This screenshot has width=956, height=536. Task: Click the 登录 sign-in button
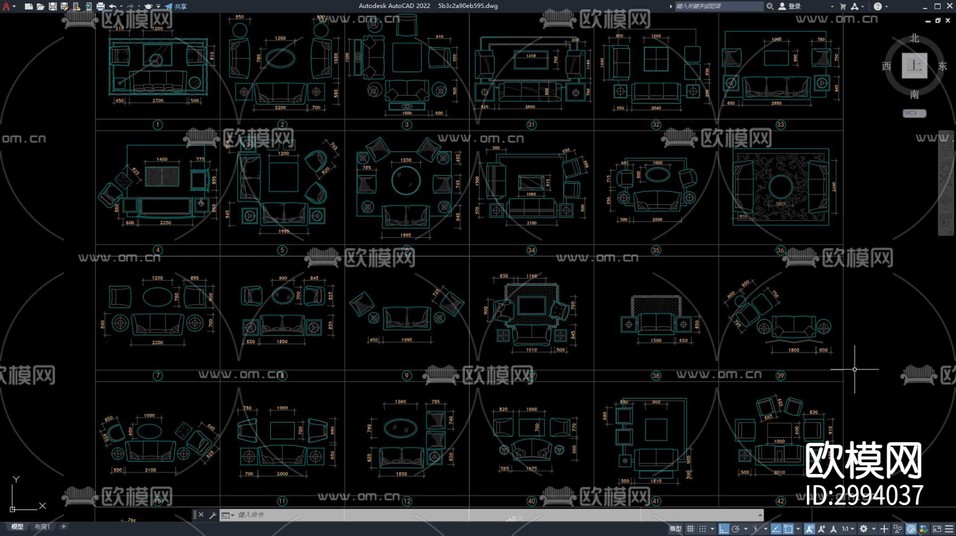[790, 6]
